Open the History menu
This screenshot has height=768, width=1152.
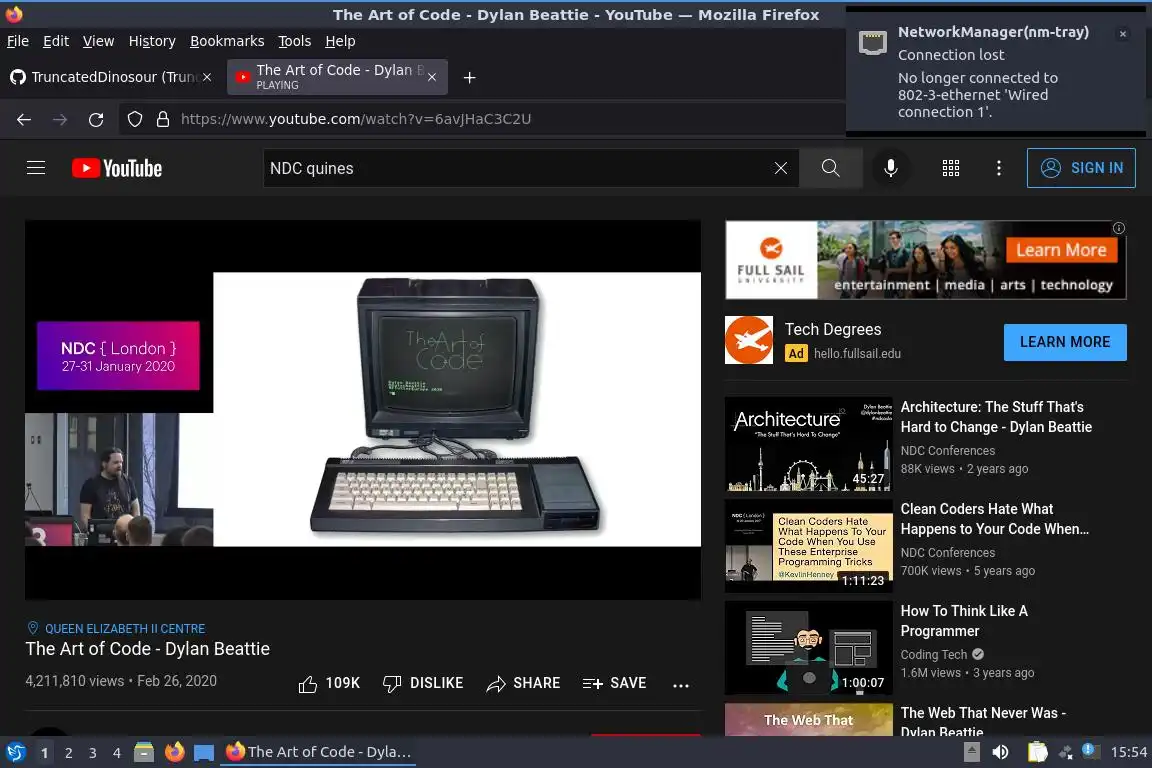coord(152,41)
